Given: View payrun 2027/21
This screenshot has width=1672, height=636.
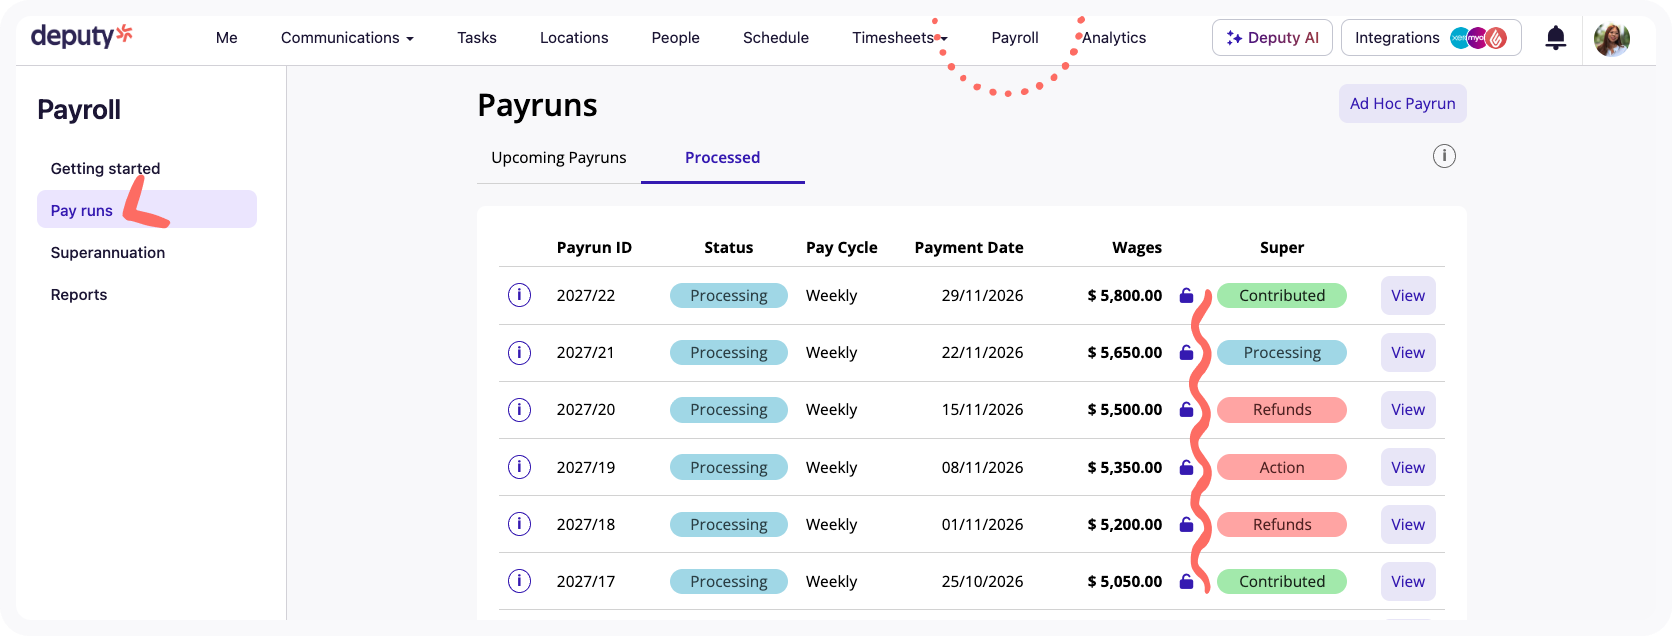Looking at the screenshot, I should 1408,353.
